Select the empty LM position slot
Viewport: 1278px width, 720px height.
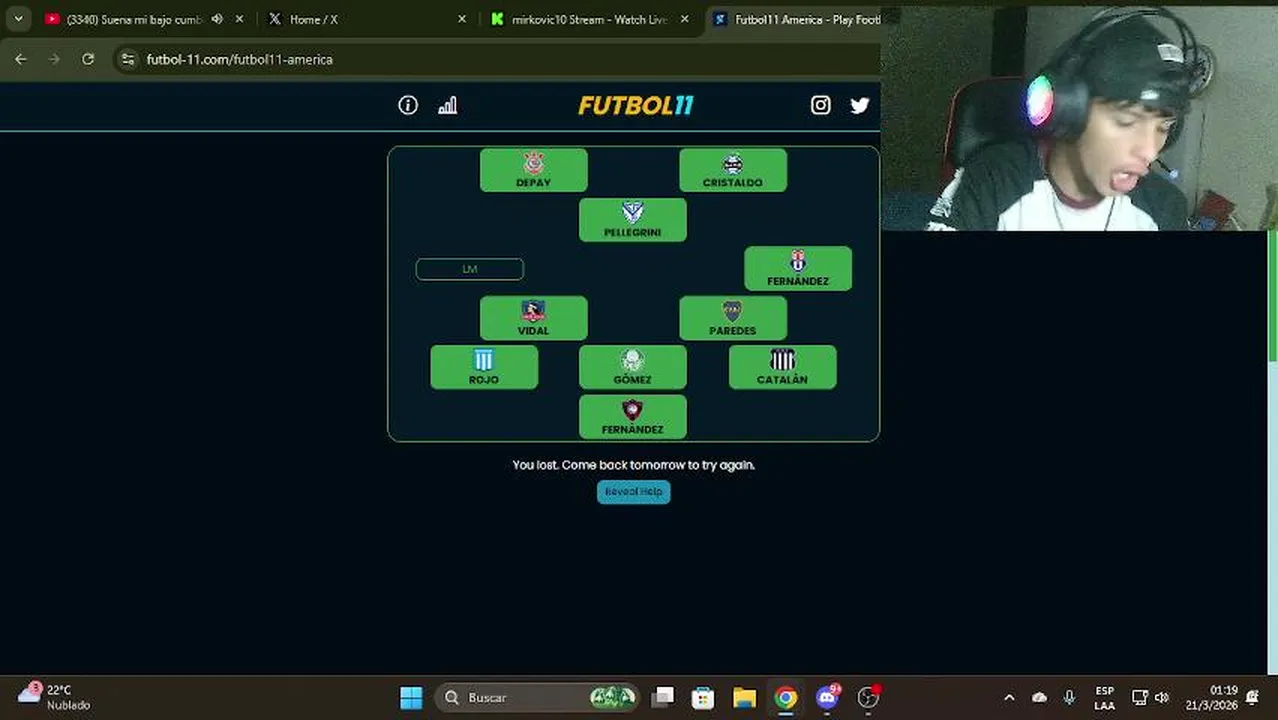tap(469, 269)
